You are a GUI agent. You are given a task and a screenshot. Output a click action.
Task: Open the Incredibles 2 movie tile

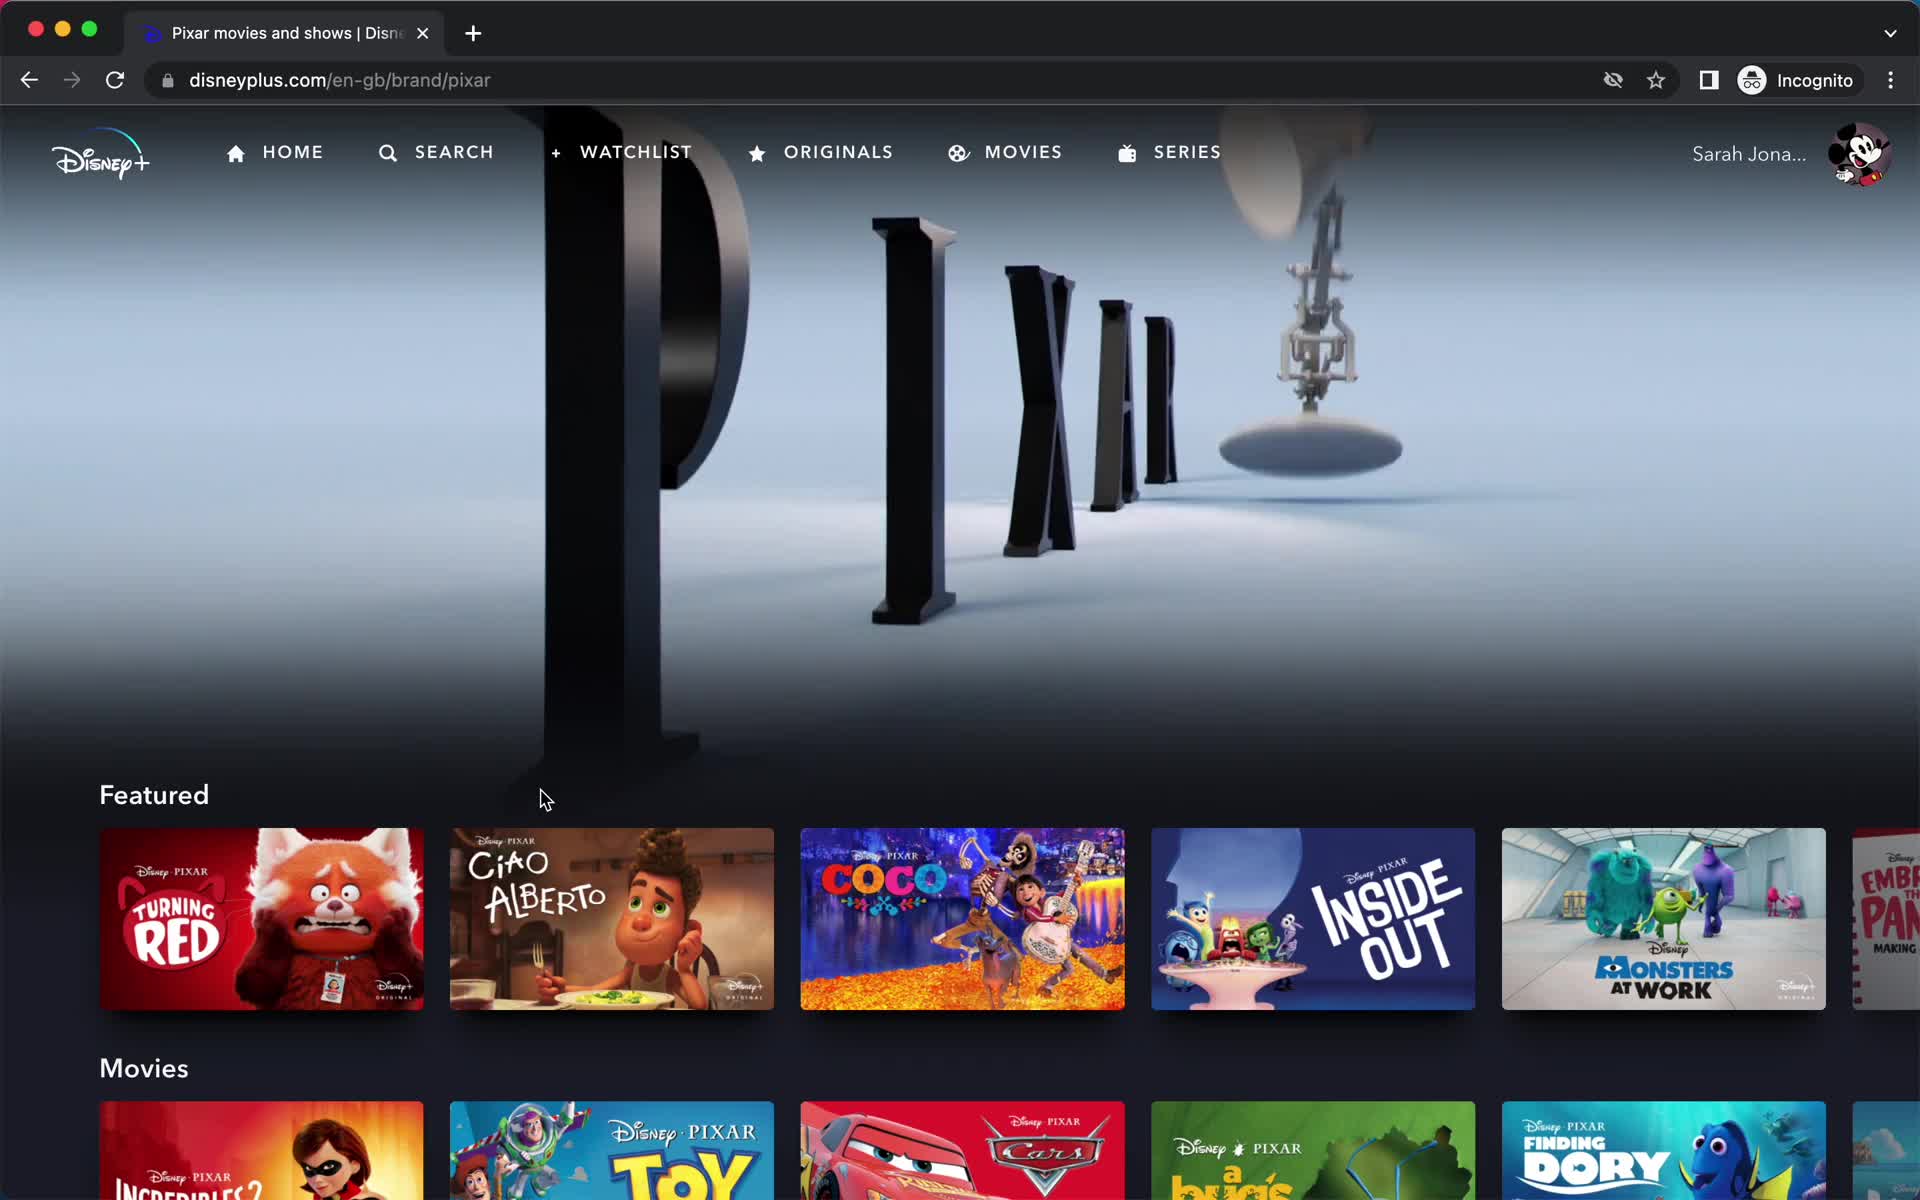pyautogui.click(x=261, y=1150)
